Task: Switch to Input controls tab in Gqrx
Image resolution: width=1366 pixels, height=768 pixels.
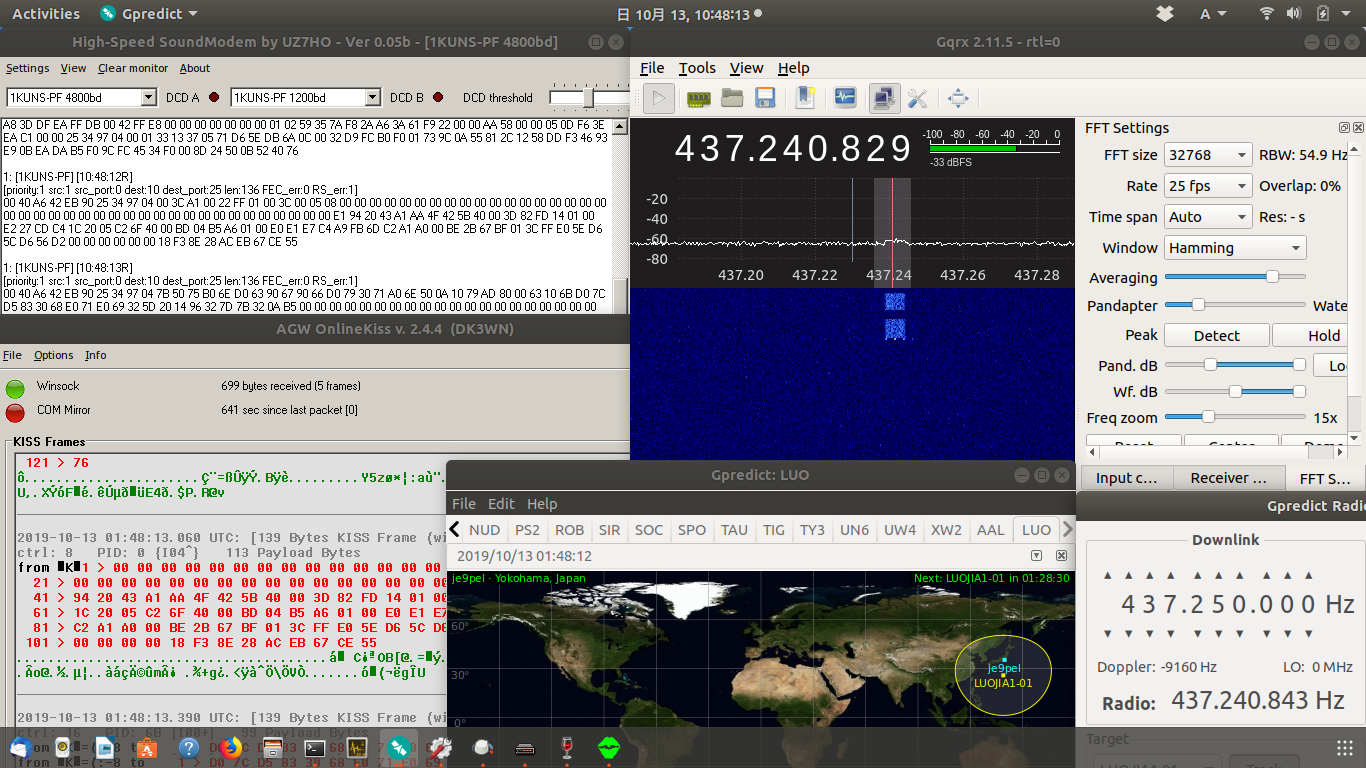Action: click(1127, 478)
